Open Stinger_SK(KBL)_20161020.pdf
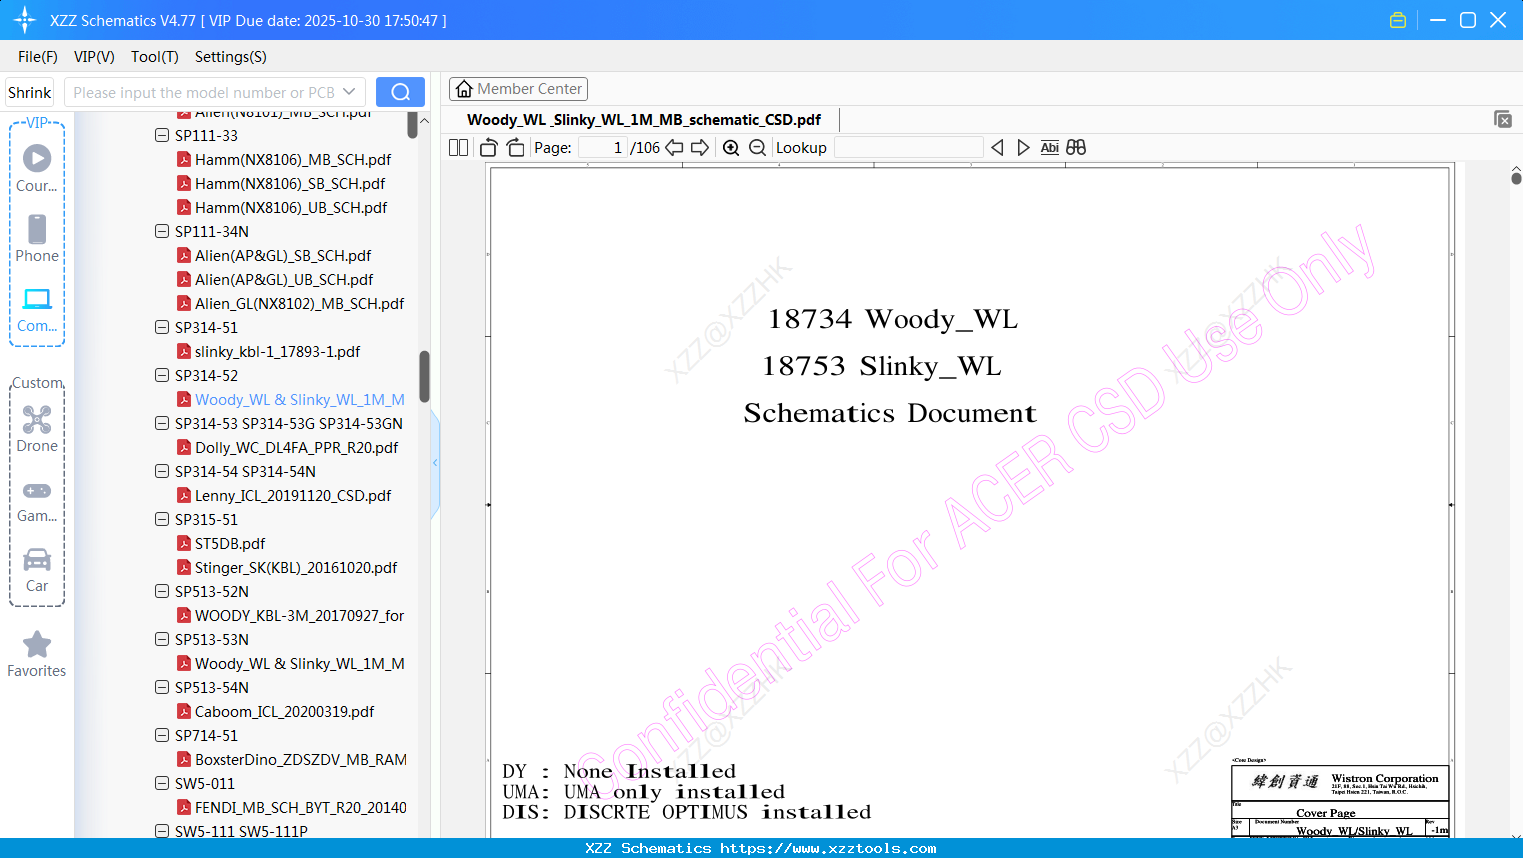1523x858 pixels. 296,567
